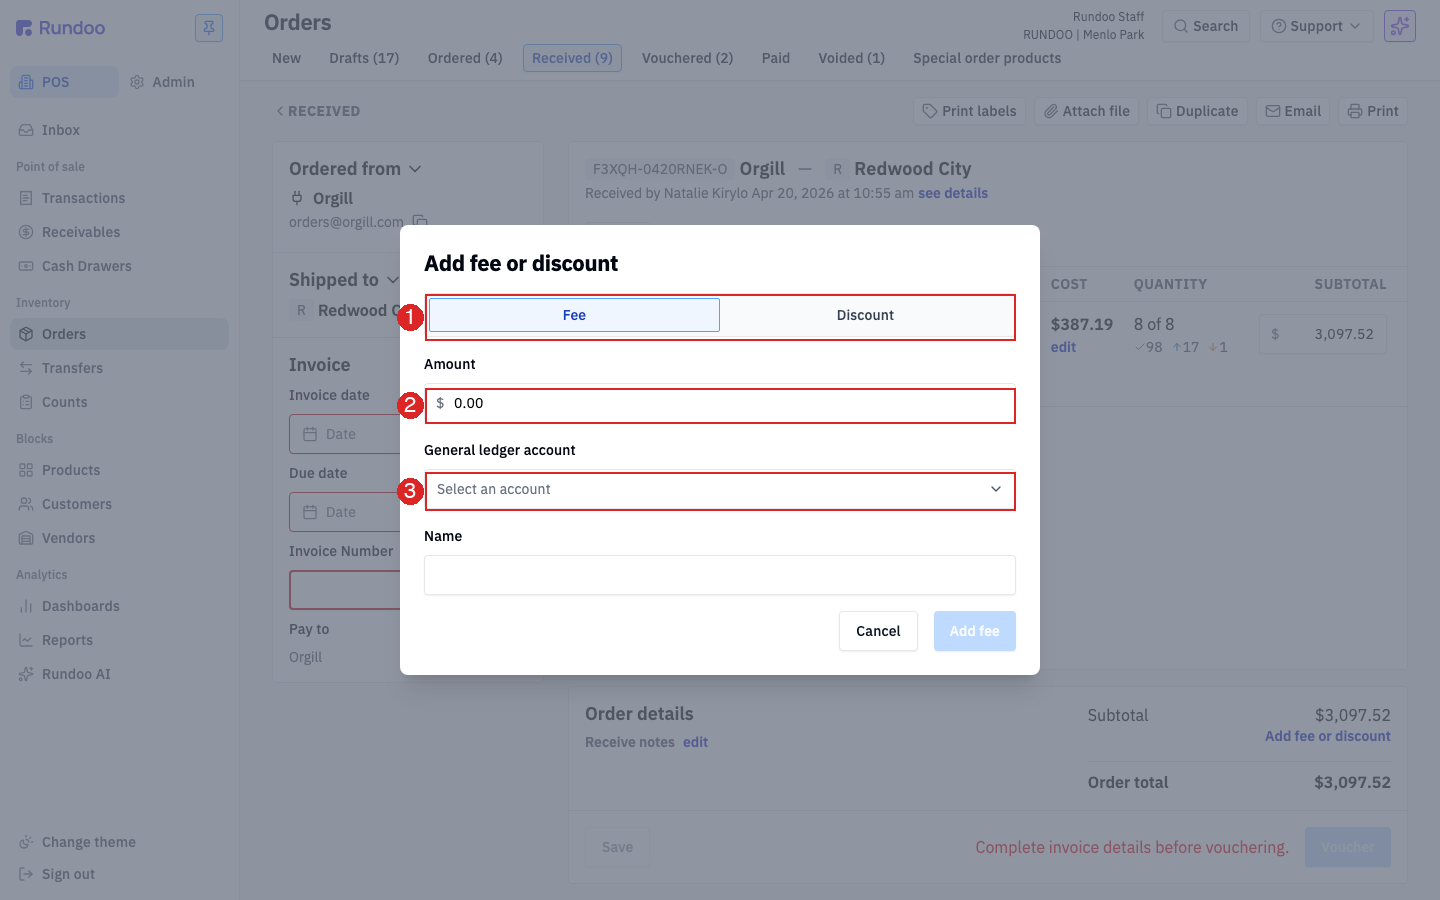Open the see details link
This screenshot has height=900, width=1440.
click(x=953, y=193)
